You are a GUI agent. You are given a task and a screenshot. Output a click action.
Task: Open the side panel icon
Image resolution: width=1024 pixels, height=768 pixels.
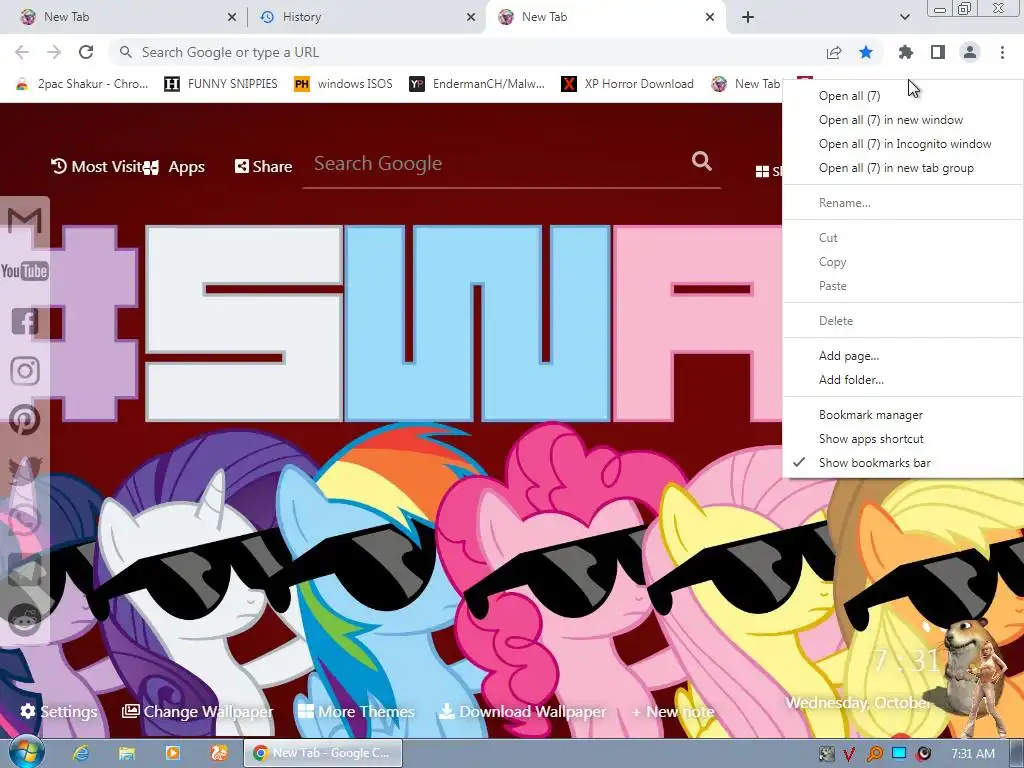click(938, 52)
